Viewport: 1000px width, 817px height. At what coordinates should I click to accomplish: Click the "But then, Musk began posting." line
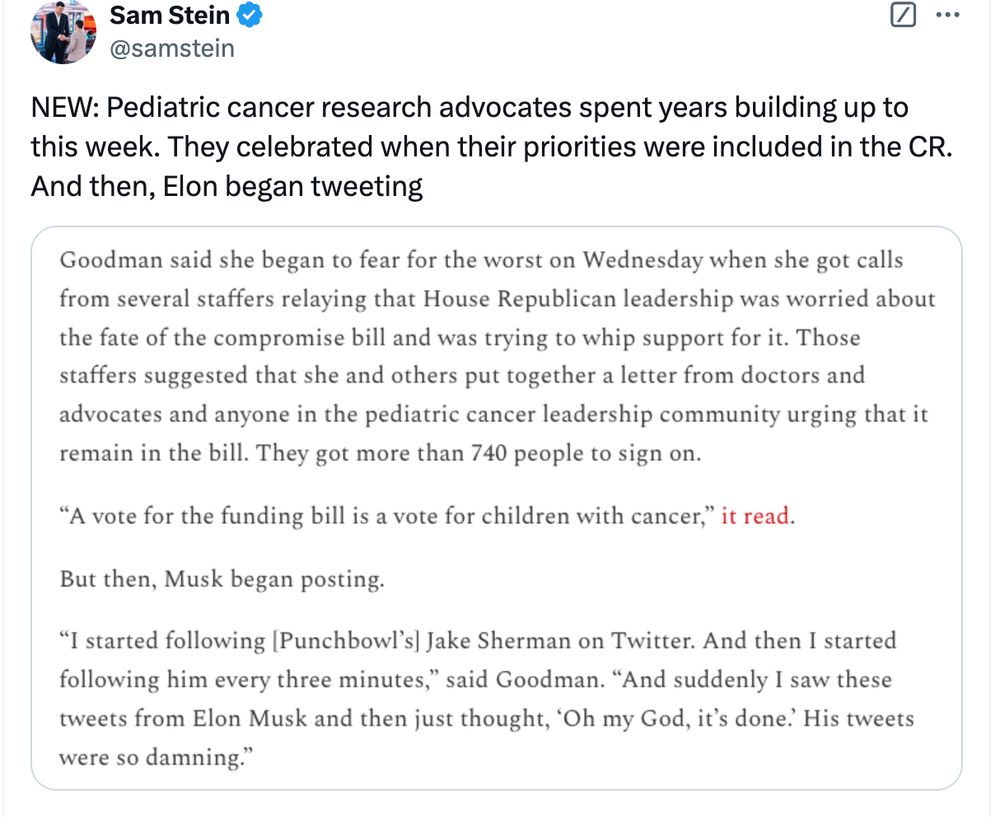pos(221,579)
